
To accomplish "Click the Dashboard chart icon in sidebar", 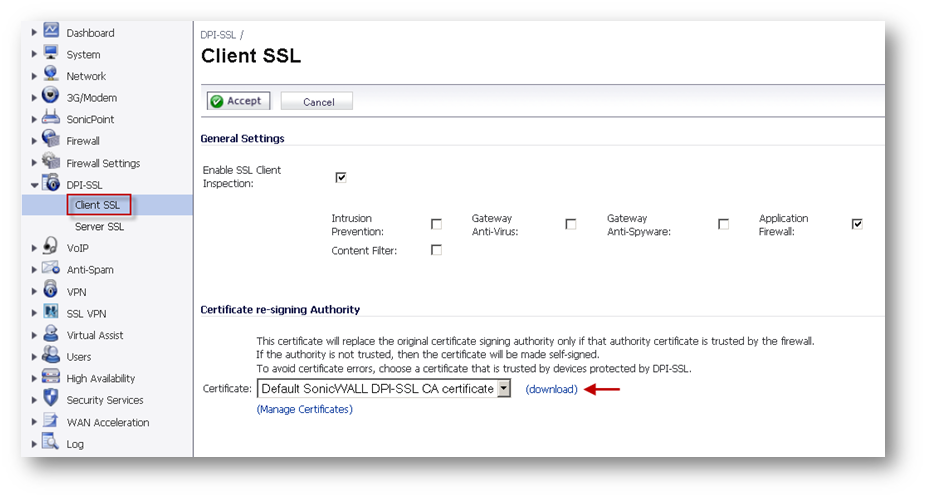I will [x=51, y=32].
